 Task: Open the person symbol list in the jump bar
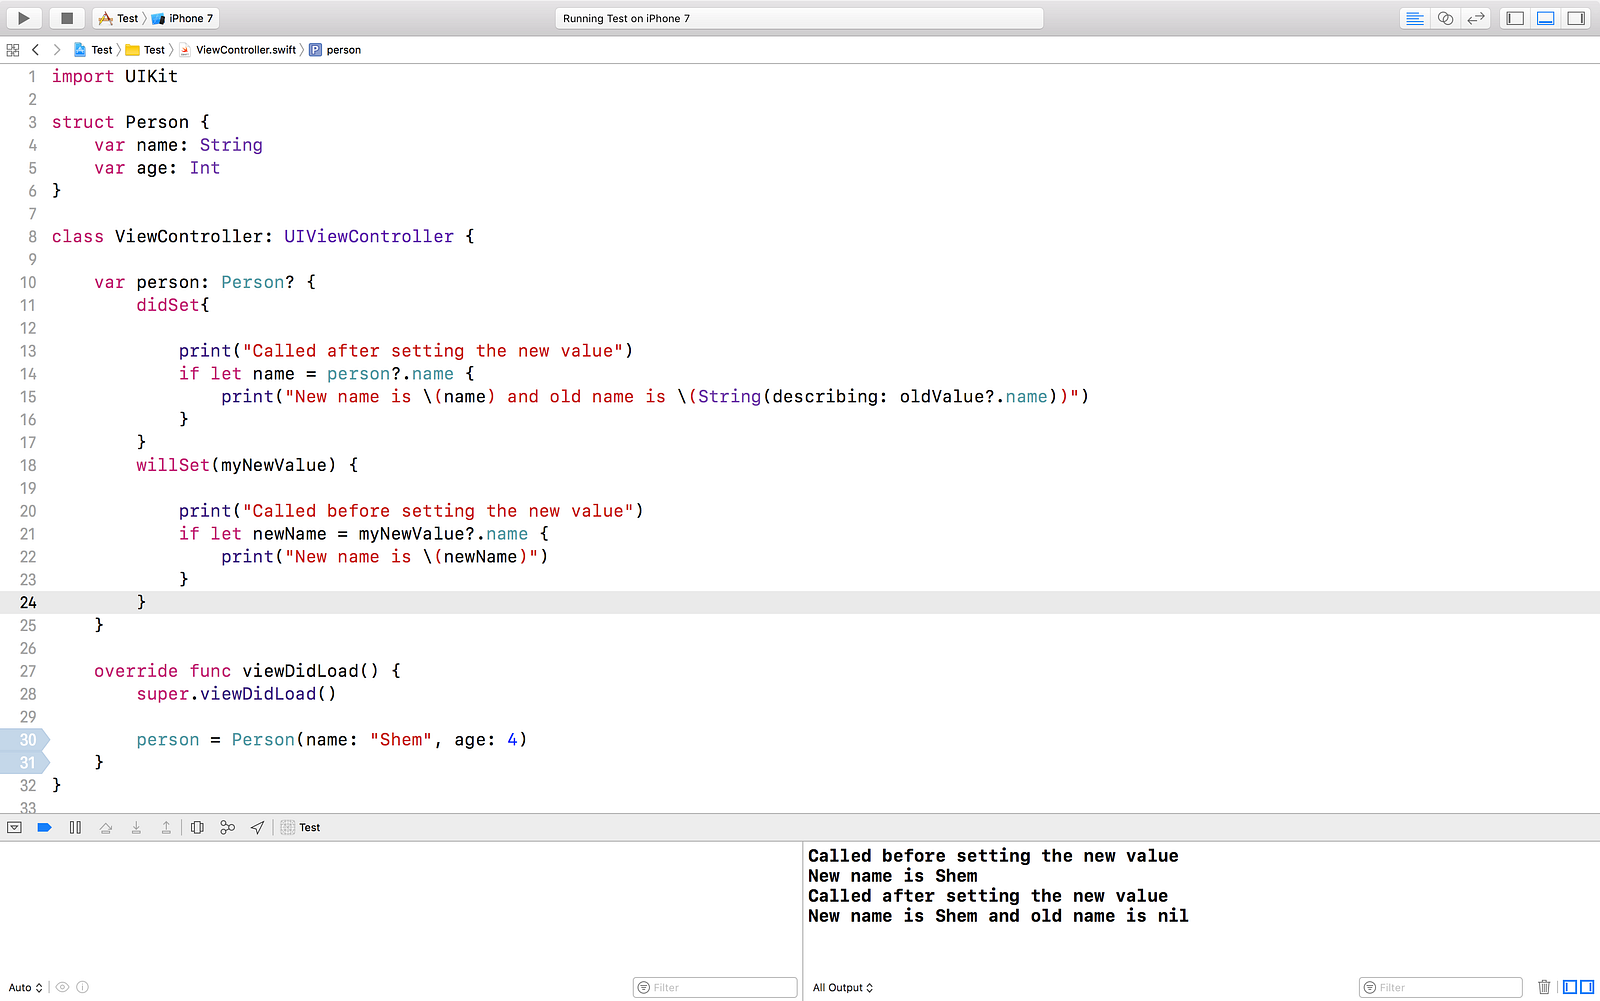pyautogui.click(x=335, y=50)
